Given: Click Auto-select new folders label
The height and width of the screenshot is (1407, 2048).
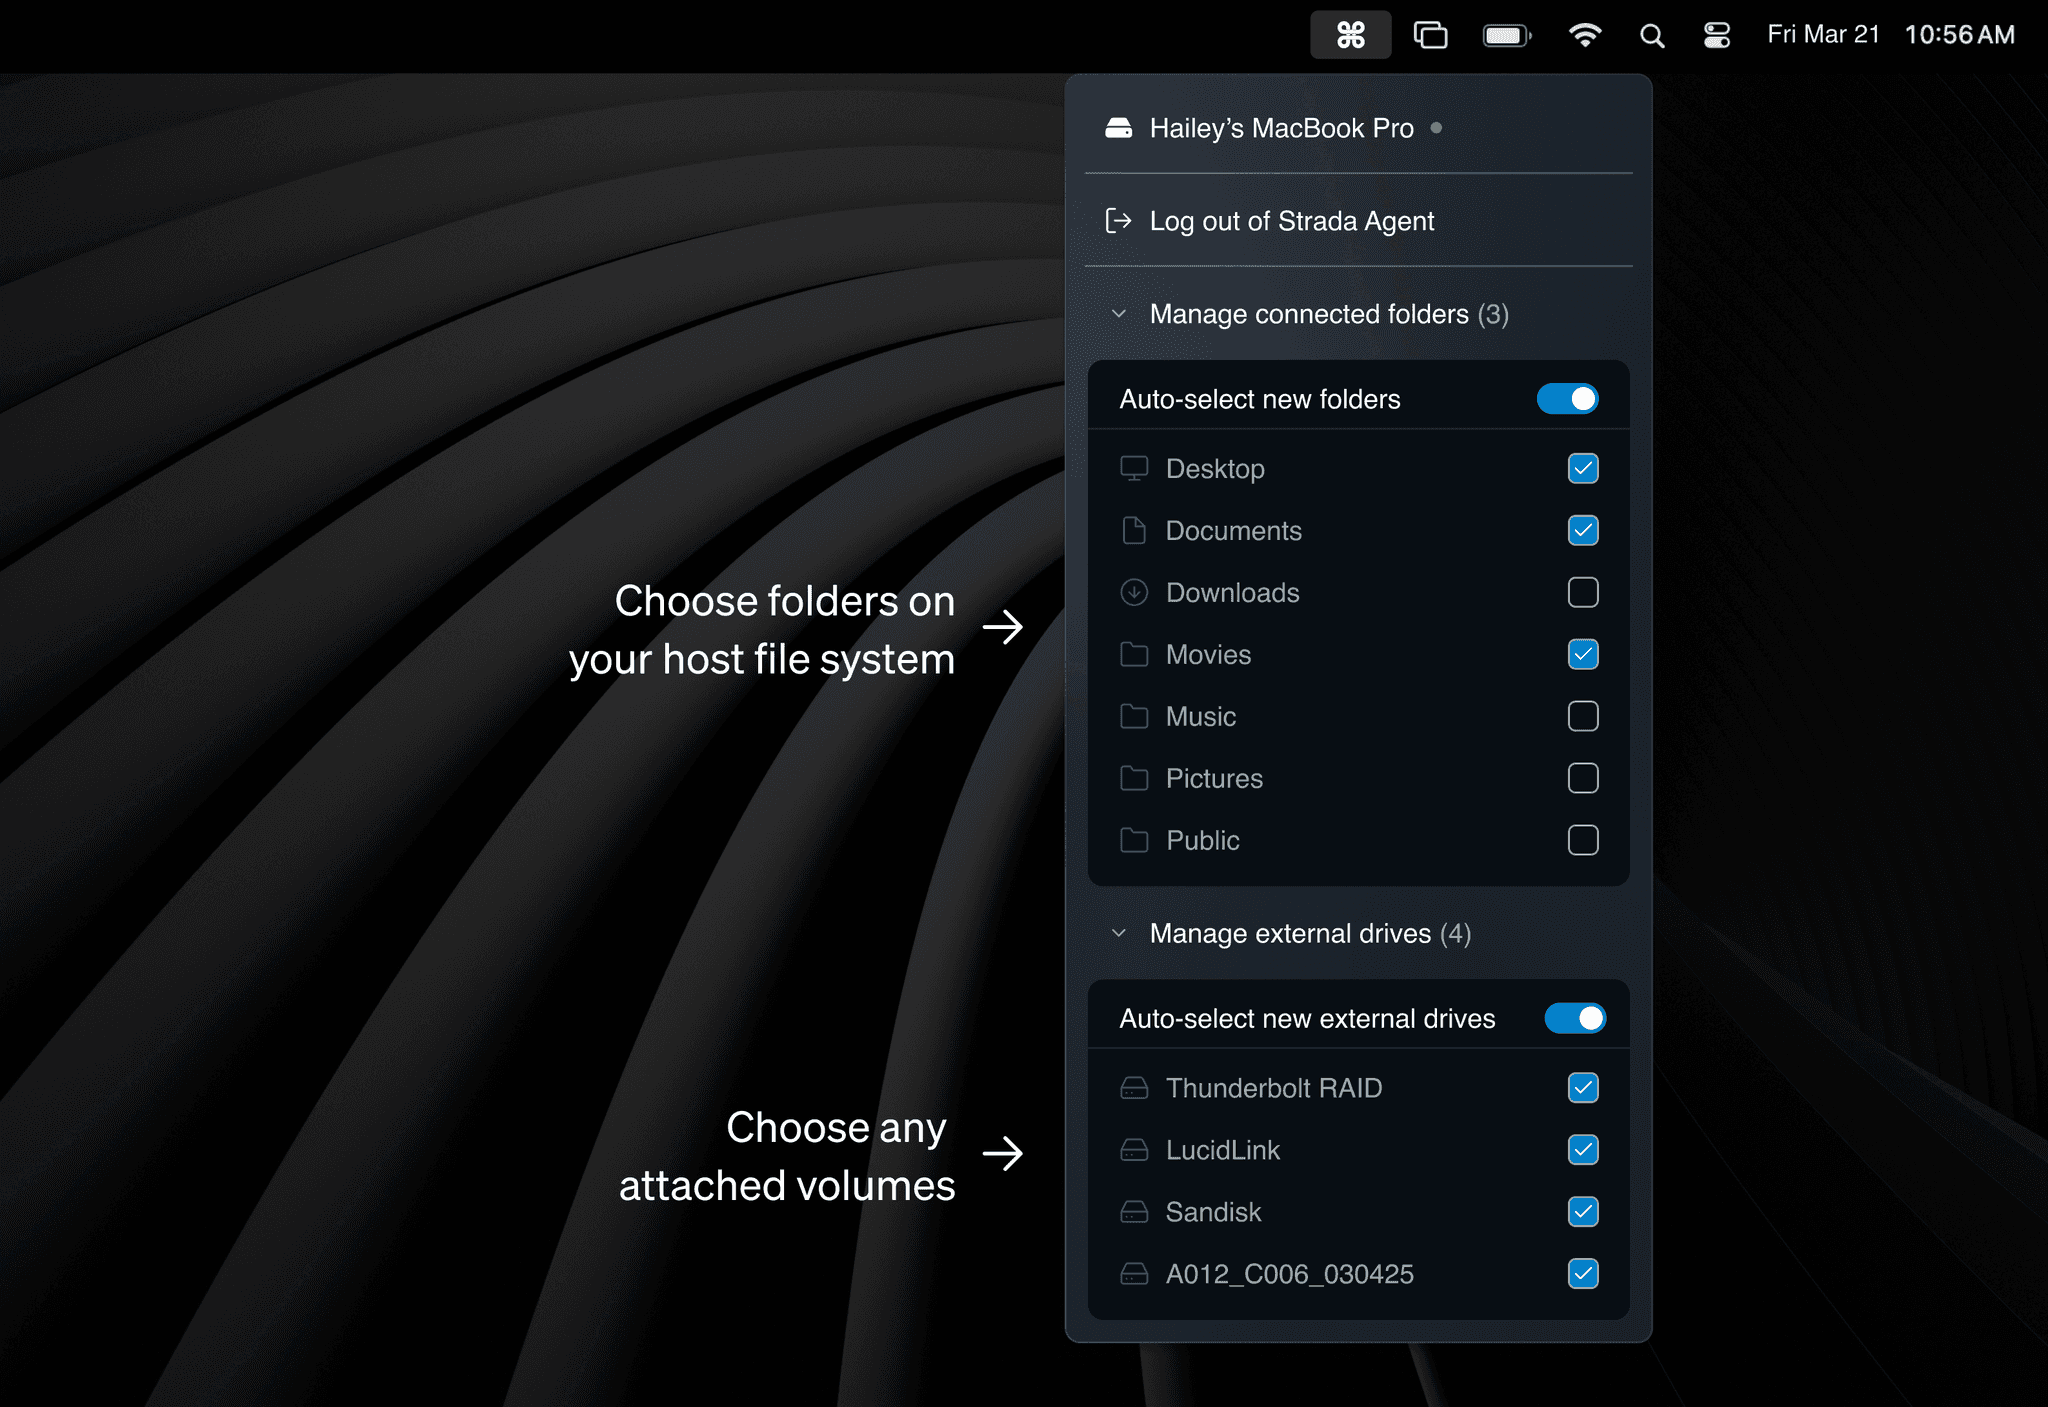Looking at the screenshot, I should pyautogui.click(x=1260, y=399).
